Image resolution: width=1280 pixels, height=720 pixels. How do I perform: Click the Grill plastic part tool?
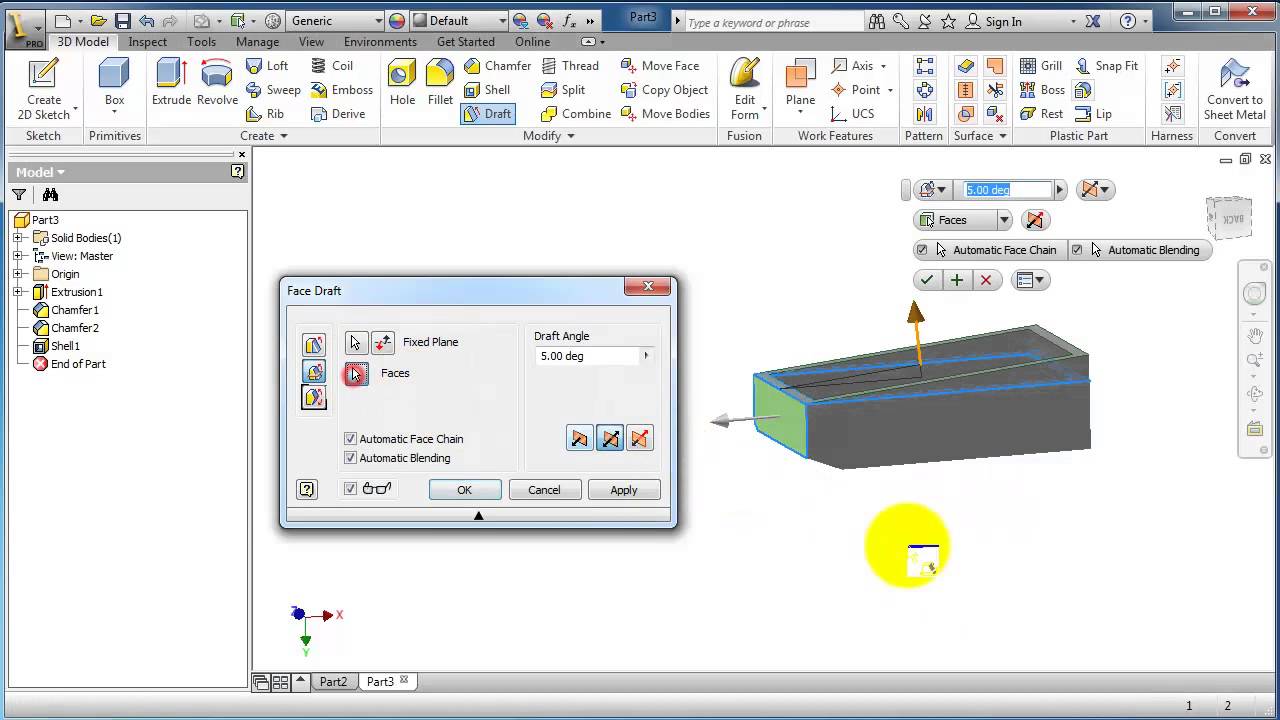(x=1041, y=66)
